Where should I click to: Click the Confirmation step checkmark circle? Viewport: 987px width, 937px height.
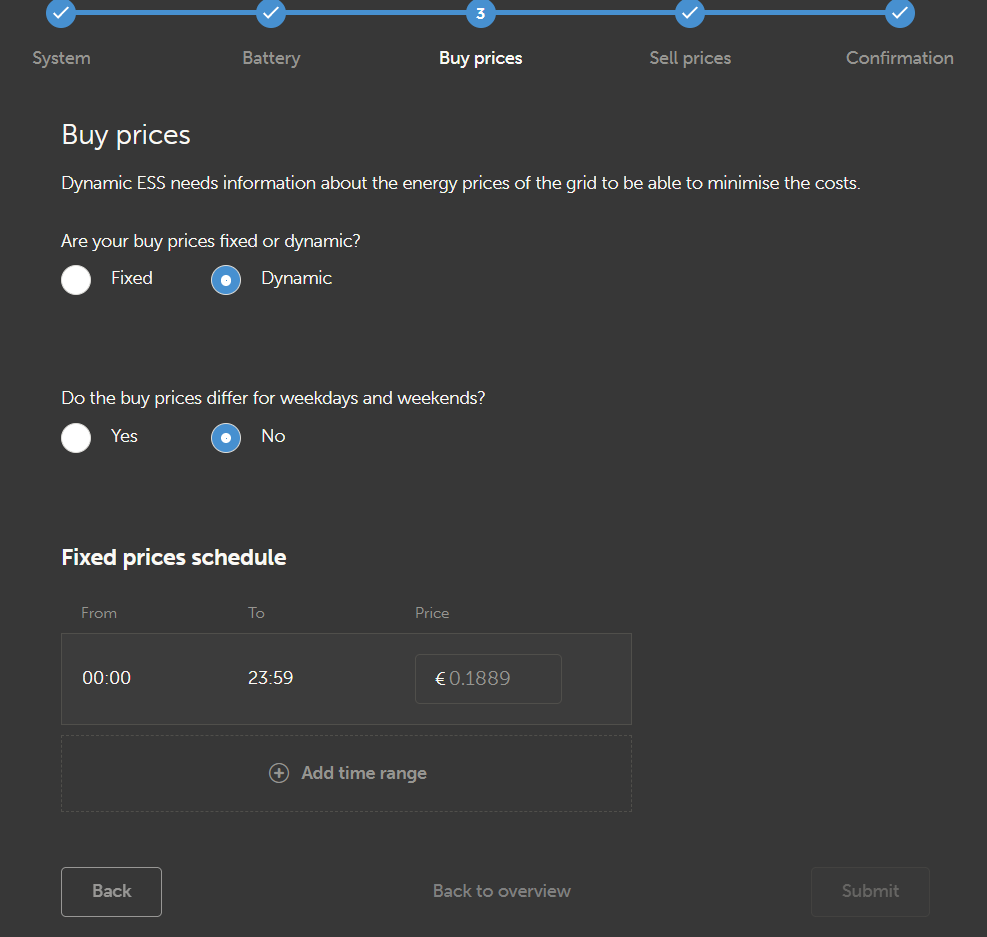coord(900,13)
